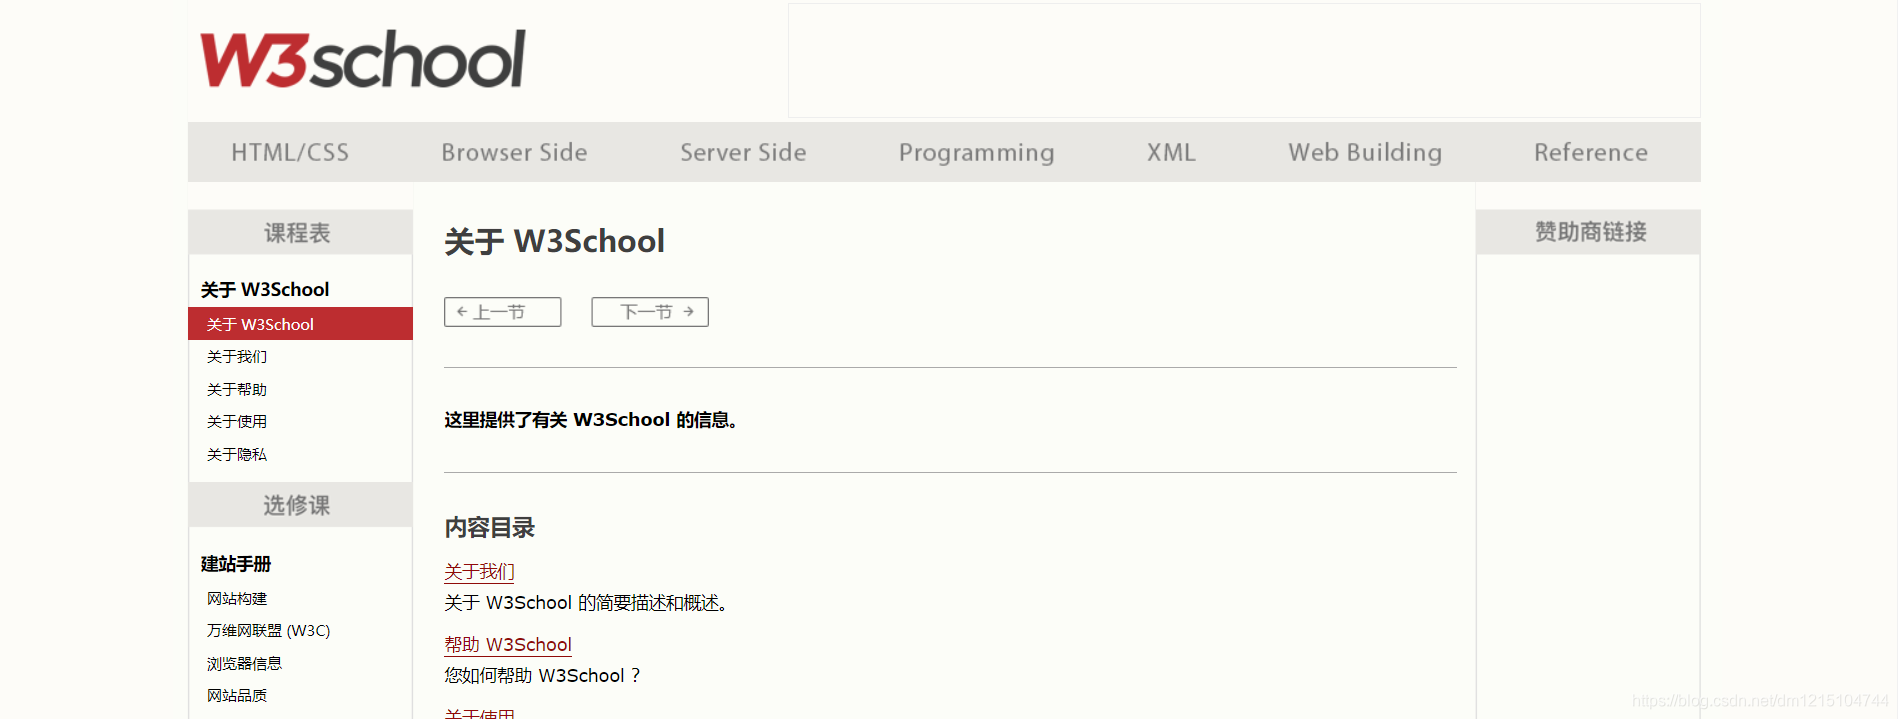Click the text 这里提供了有关 W3School 的信息。
Screen dimensions: 1898x719
pyautogui.click(x=591, y=420)
